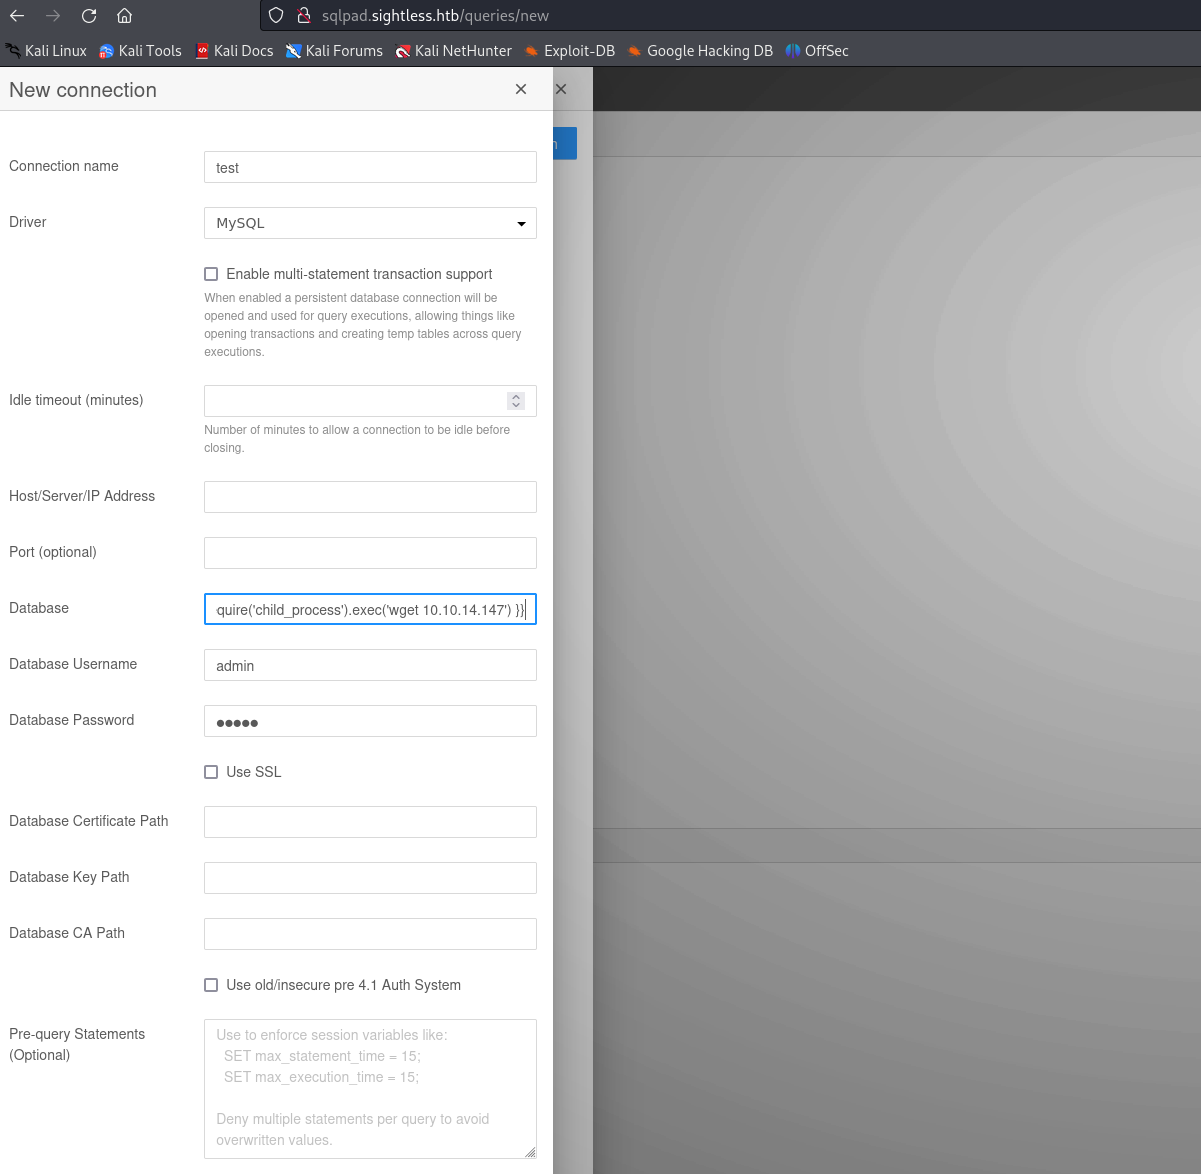Click the insecure connection padlock icon
1201x1174 pixels.
tap(303, 16)
